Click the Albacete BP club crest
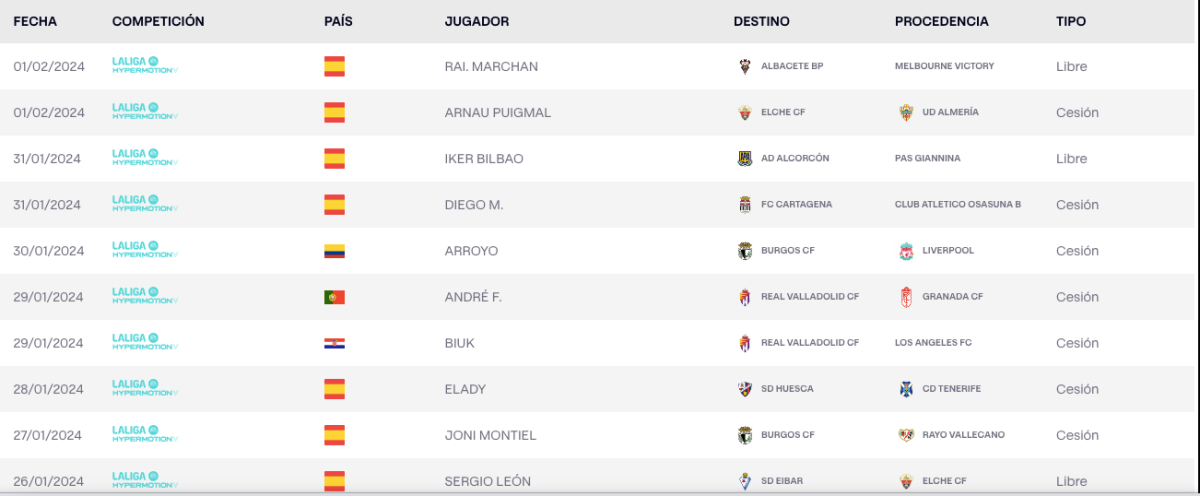The height and width of the screenshot is (496, 1200). tap(743, 66)
